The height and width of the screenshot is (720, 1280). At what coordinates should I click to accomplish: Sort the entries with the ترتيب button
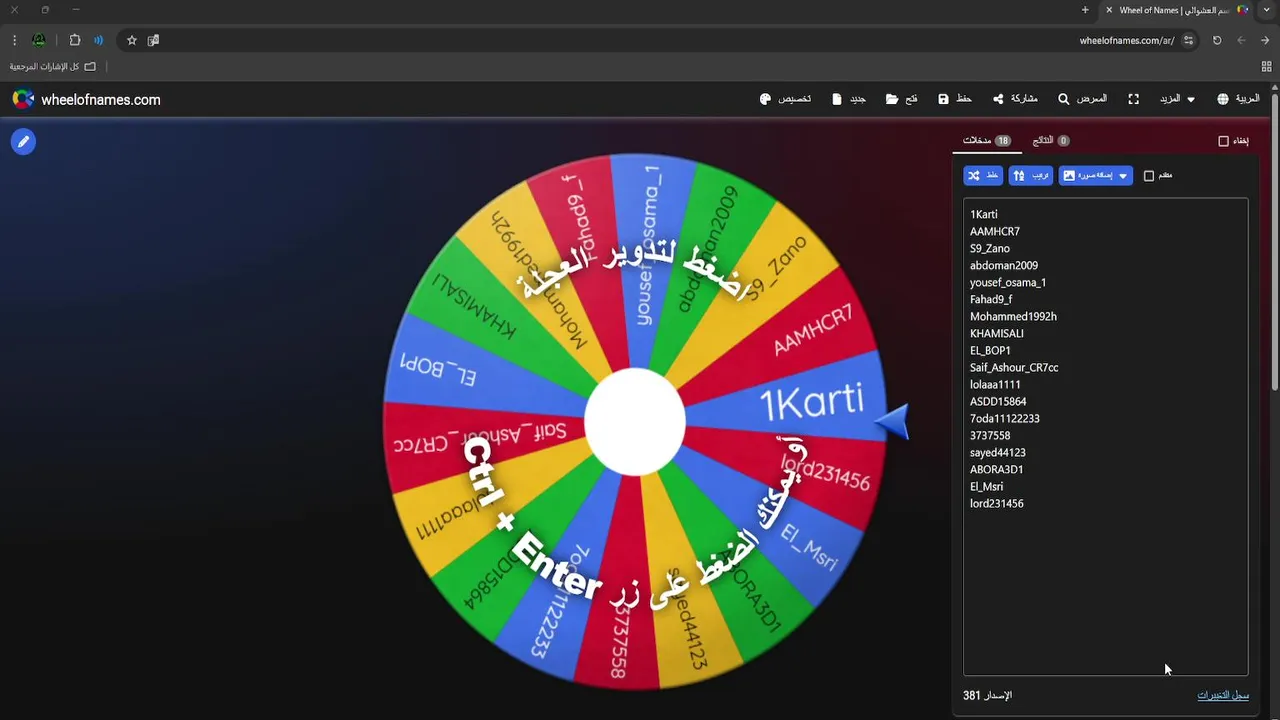tap(1031, 175)
